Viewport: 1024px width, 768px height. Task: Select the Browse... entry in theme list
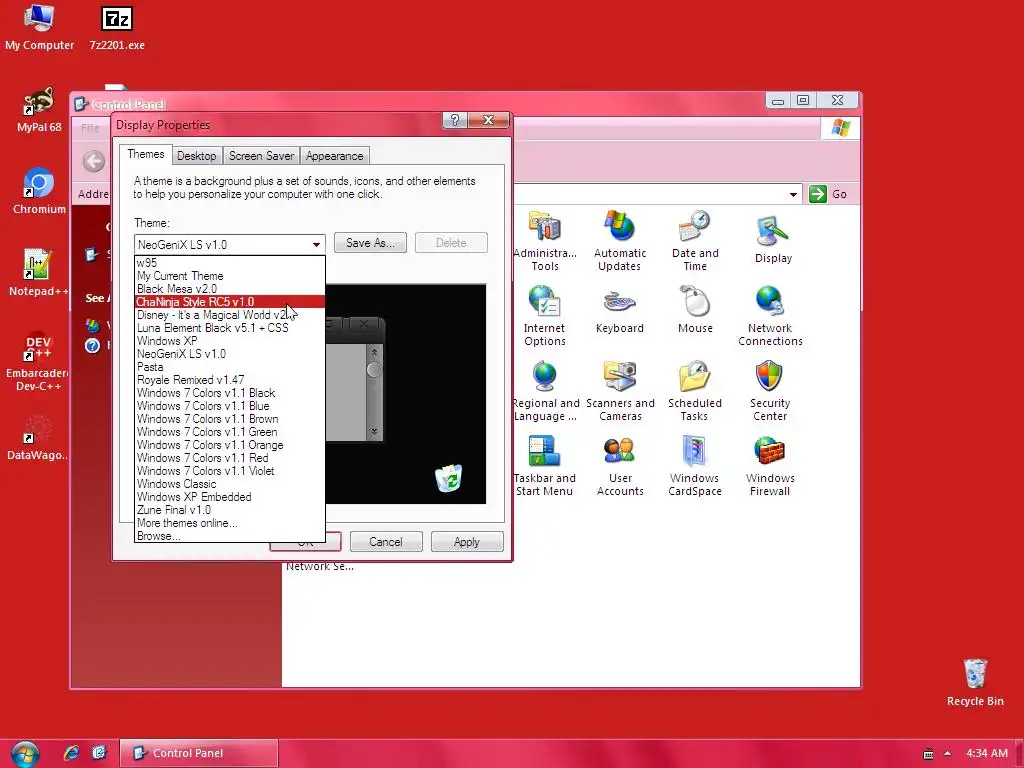[229, 536]
